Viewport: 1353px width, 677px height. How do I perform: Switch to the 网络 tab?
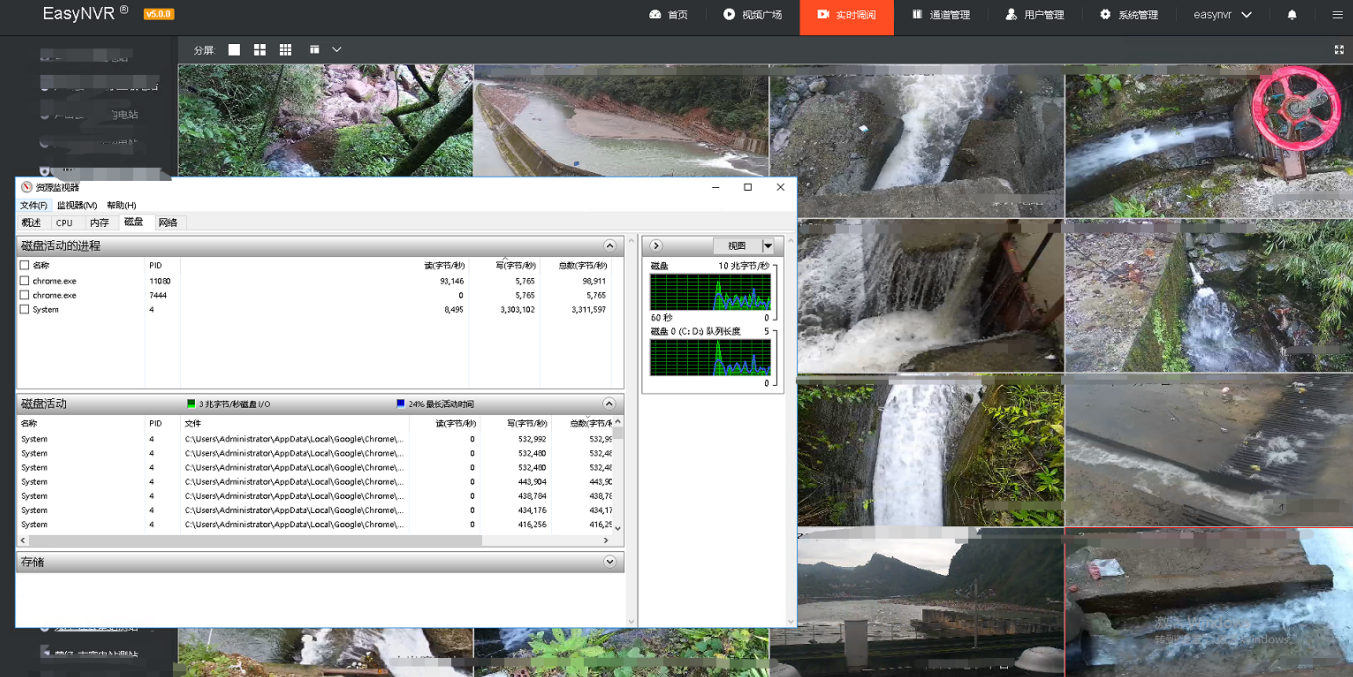pos(168,223)
